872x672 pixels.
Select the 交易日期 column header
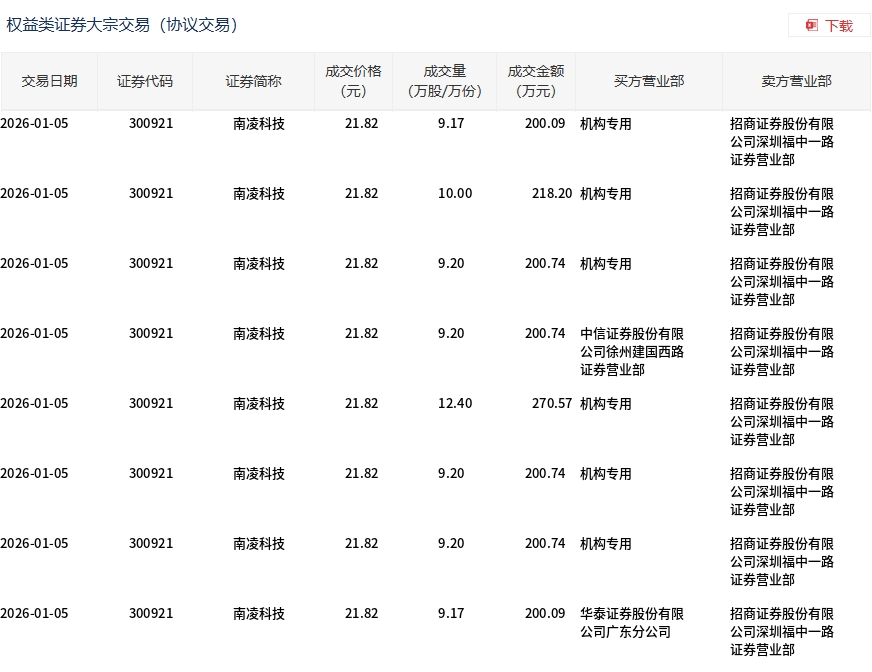pos(48,81)
